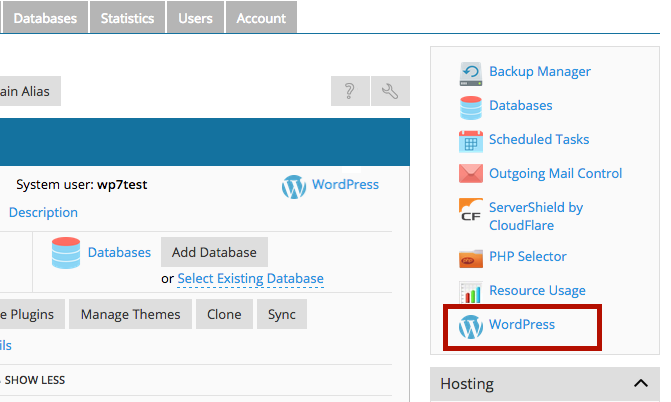Click the CloudFlare ServerShield icon
This screenshot has width=671, height=402.
(471, 210)
